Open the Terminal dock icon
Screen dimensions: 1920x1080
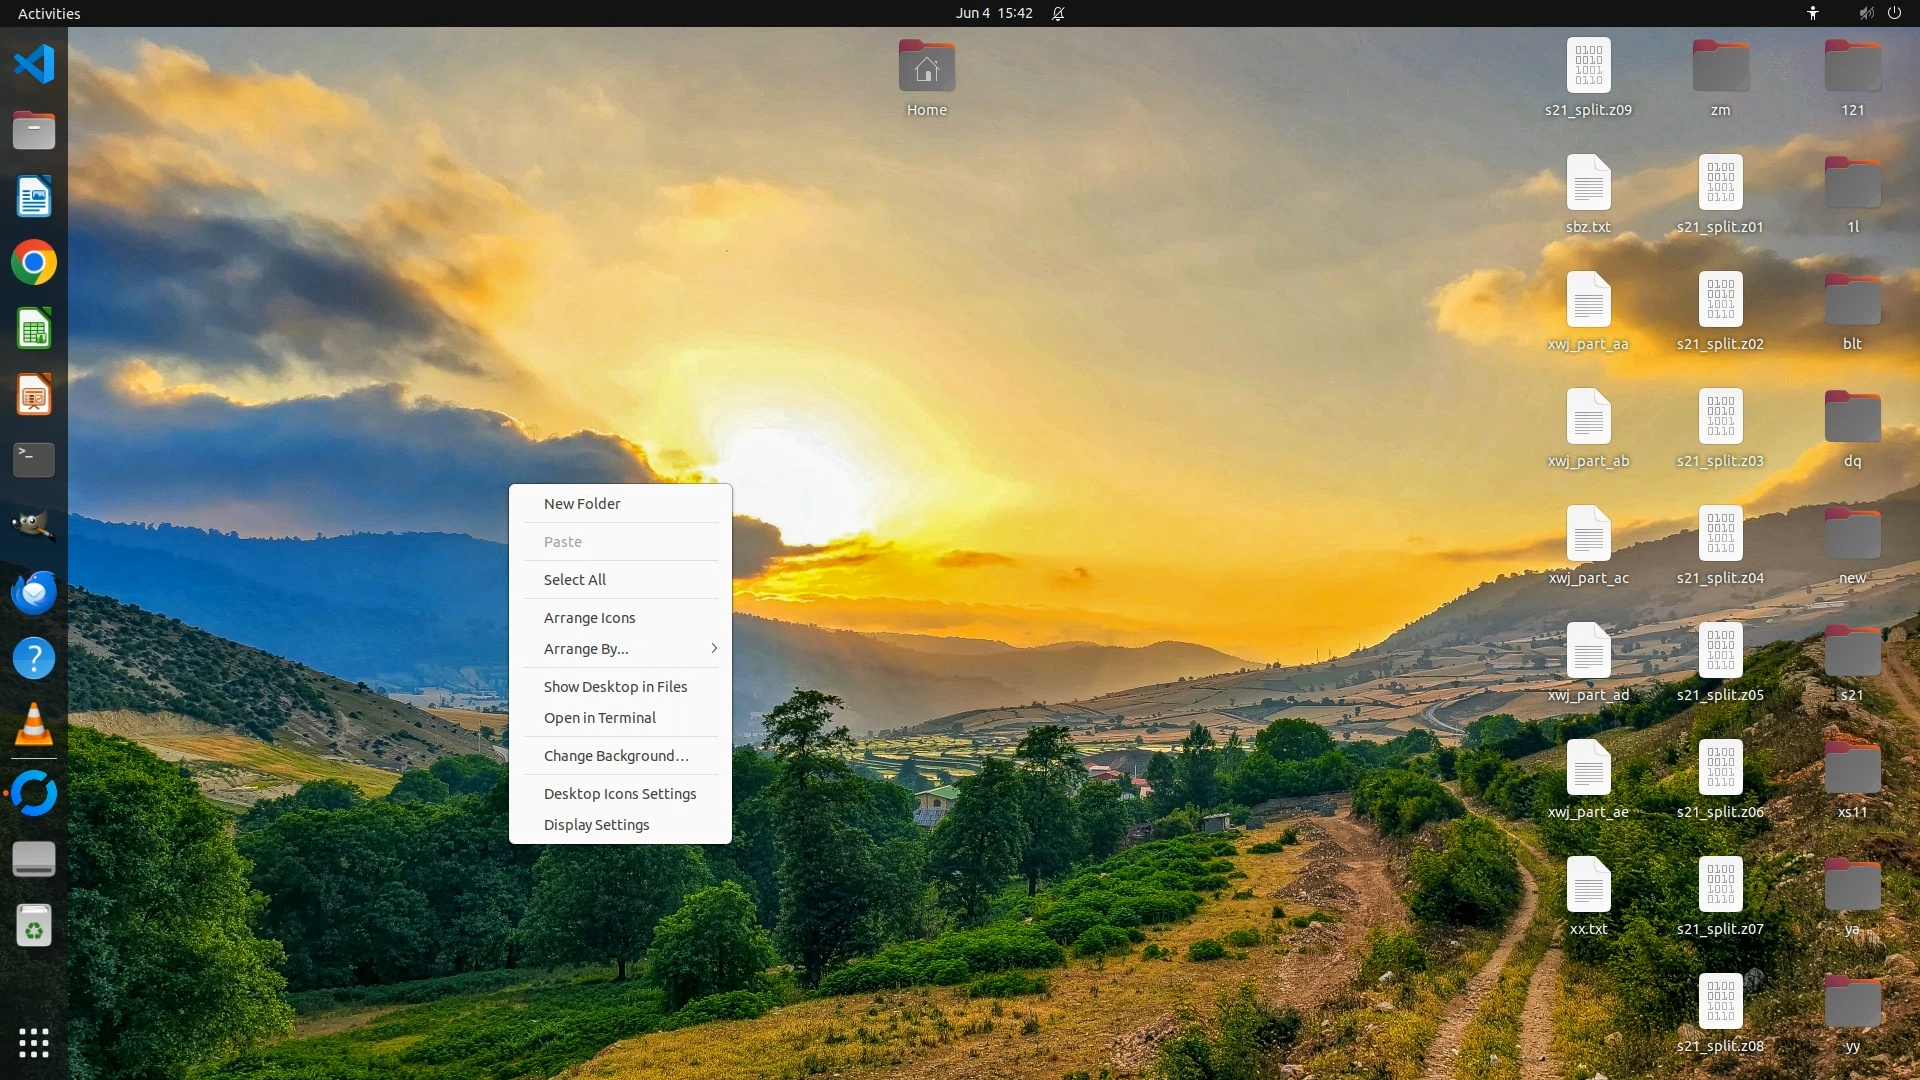coord(34,460)
